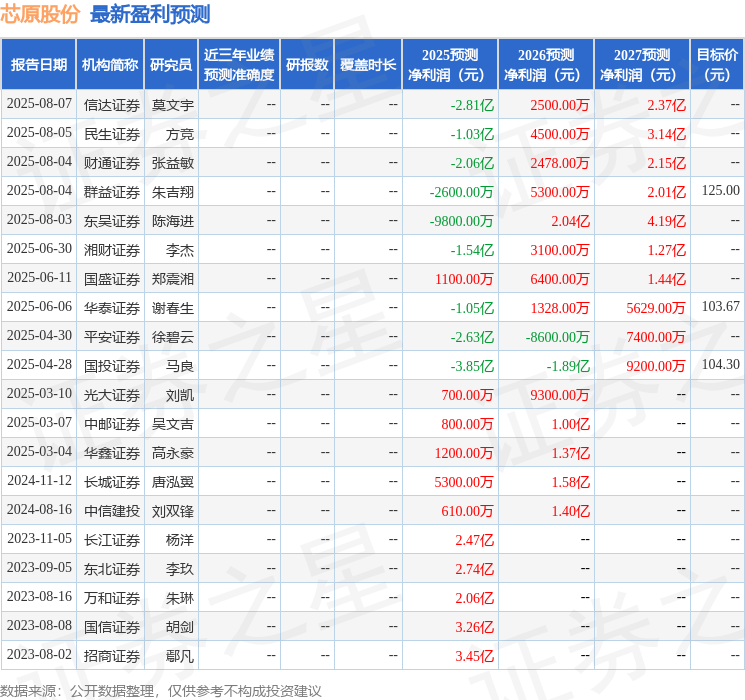Select the 湘财证券 institution cell
Image resolution: width=745 pixels, height=700 pixels.
[112, 250]
